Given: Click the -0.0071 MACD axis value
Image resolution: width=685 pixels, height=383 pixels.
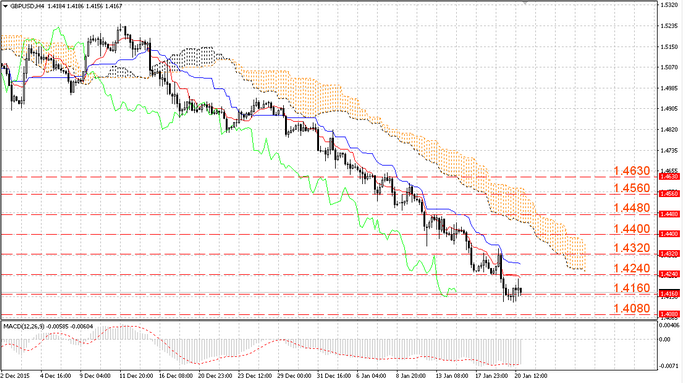Looking at the screenshot, I should [x=670, y=366].
